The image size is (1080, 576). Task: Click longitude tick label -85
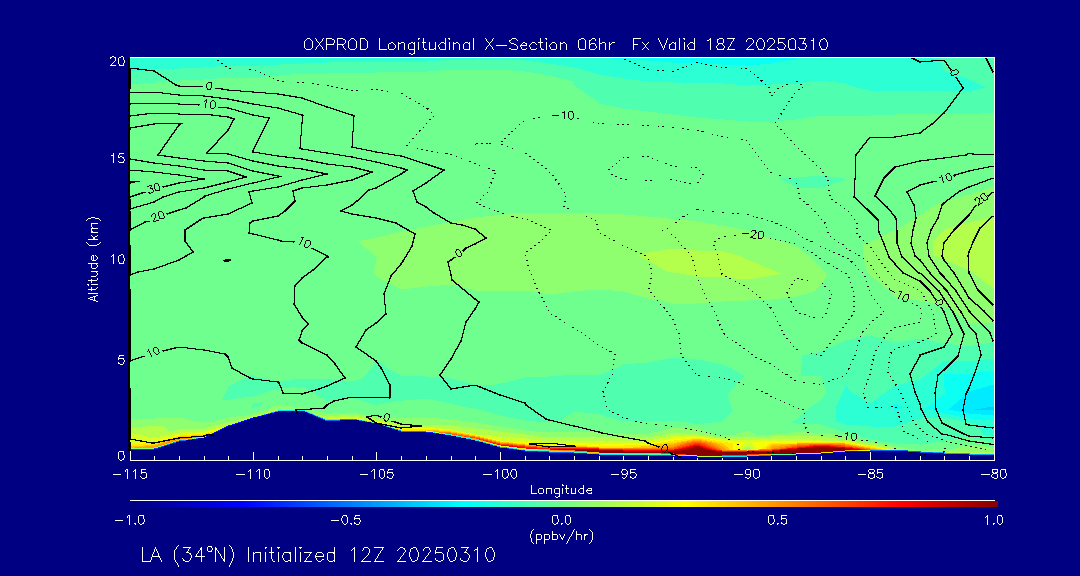[x=871, y=475]
